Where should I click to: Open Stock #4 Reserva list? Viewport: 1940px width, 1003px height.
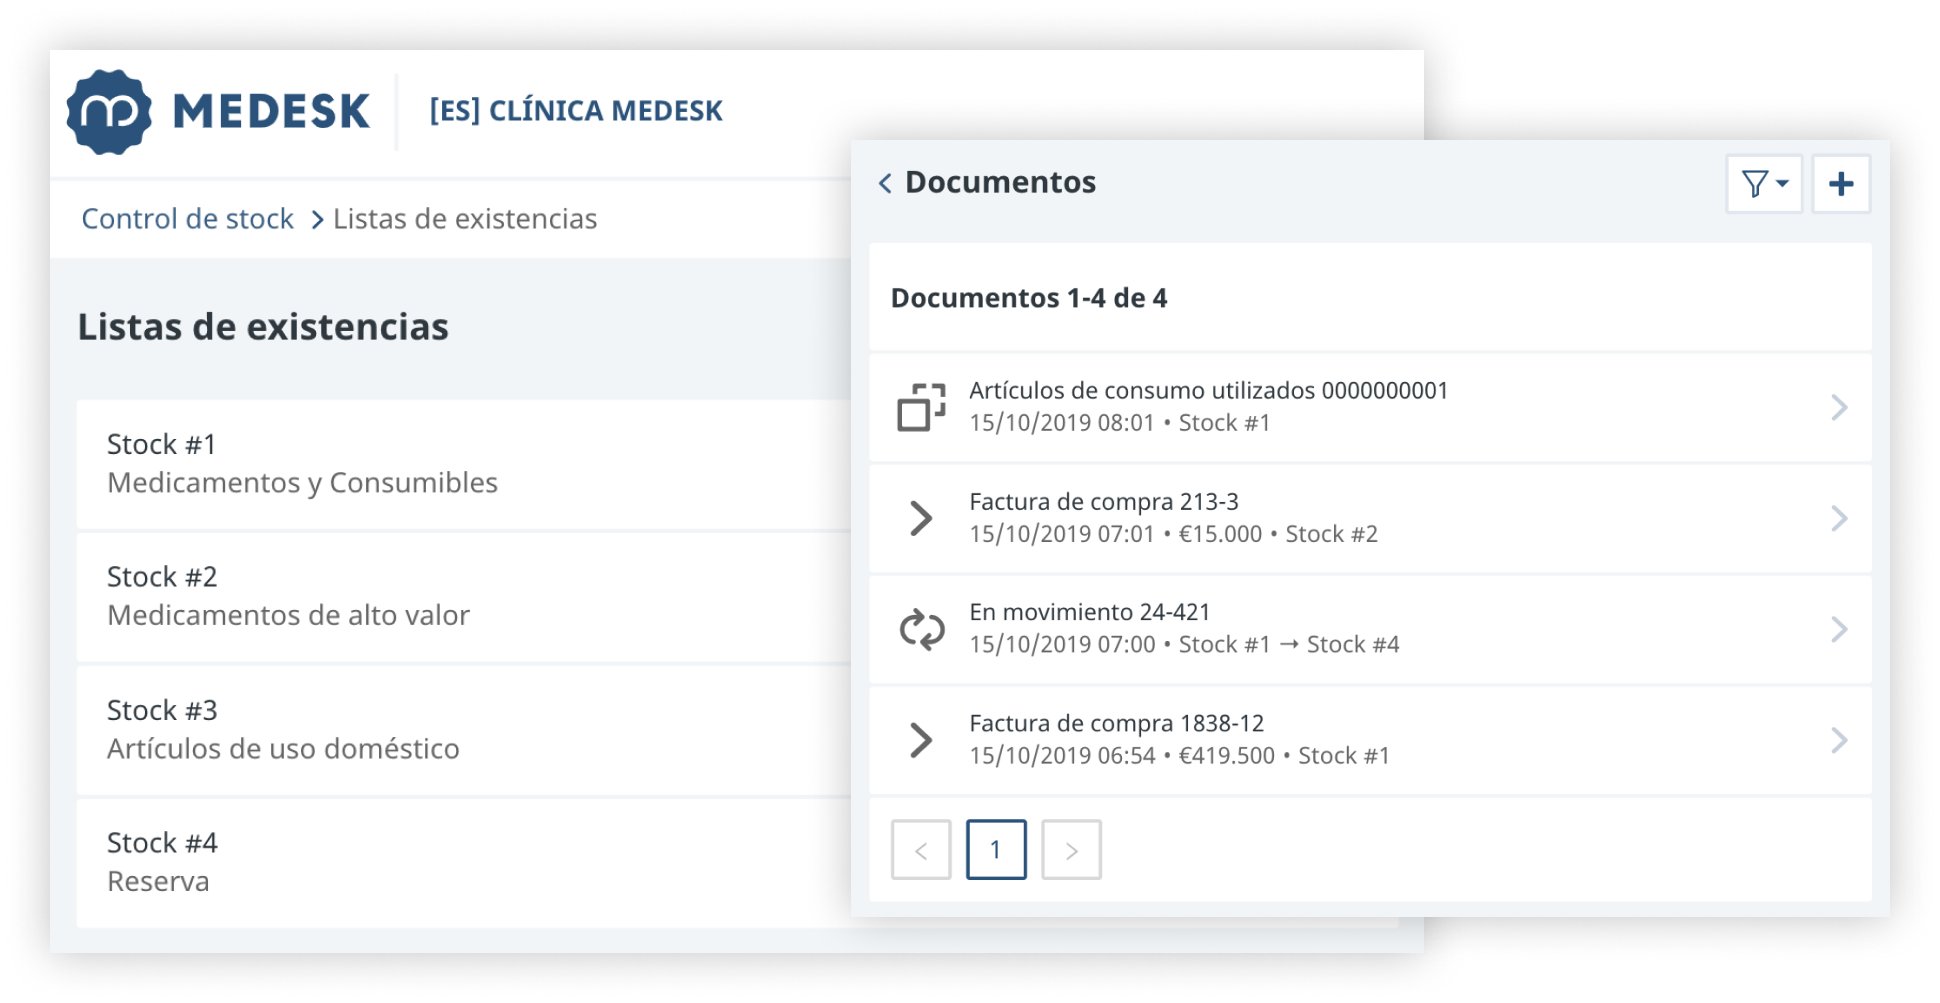click(x=464, y=863)
